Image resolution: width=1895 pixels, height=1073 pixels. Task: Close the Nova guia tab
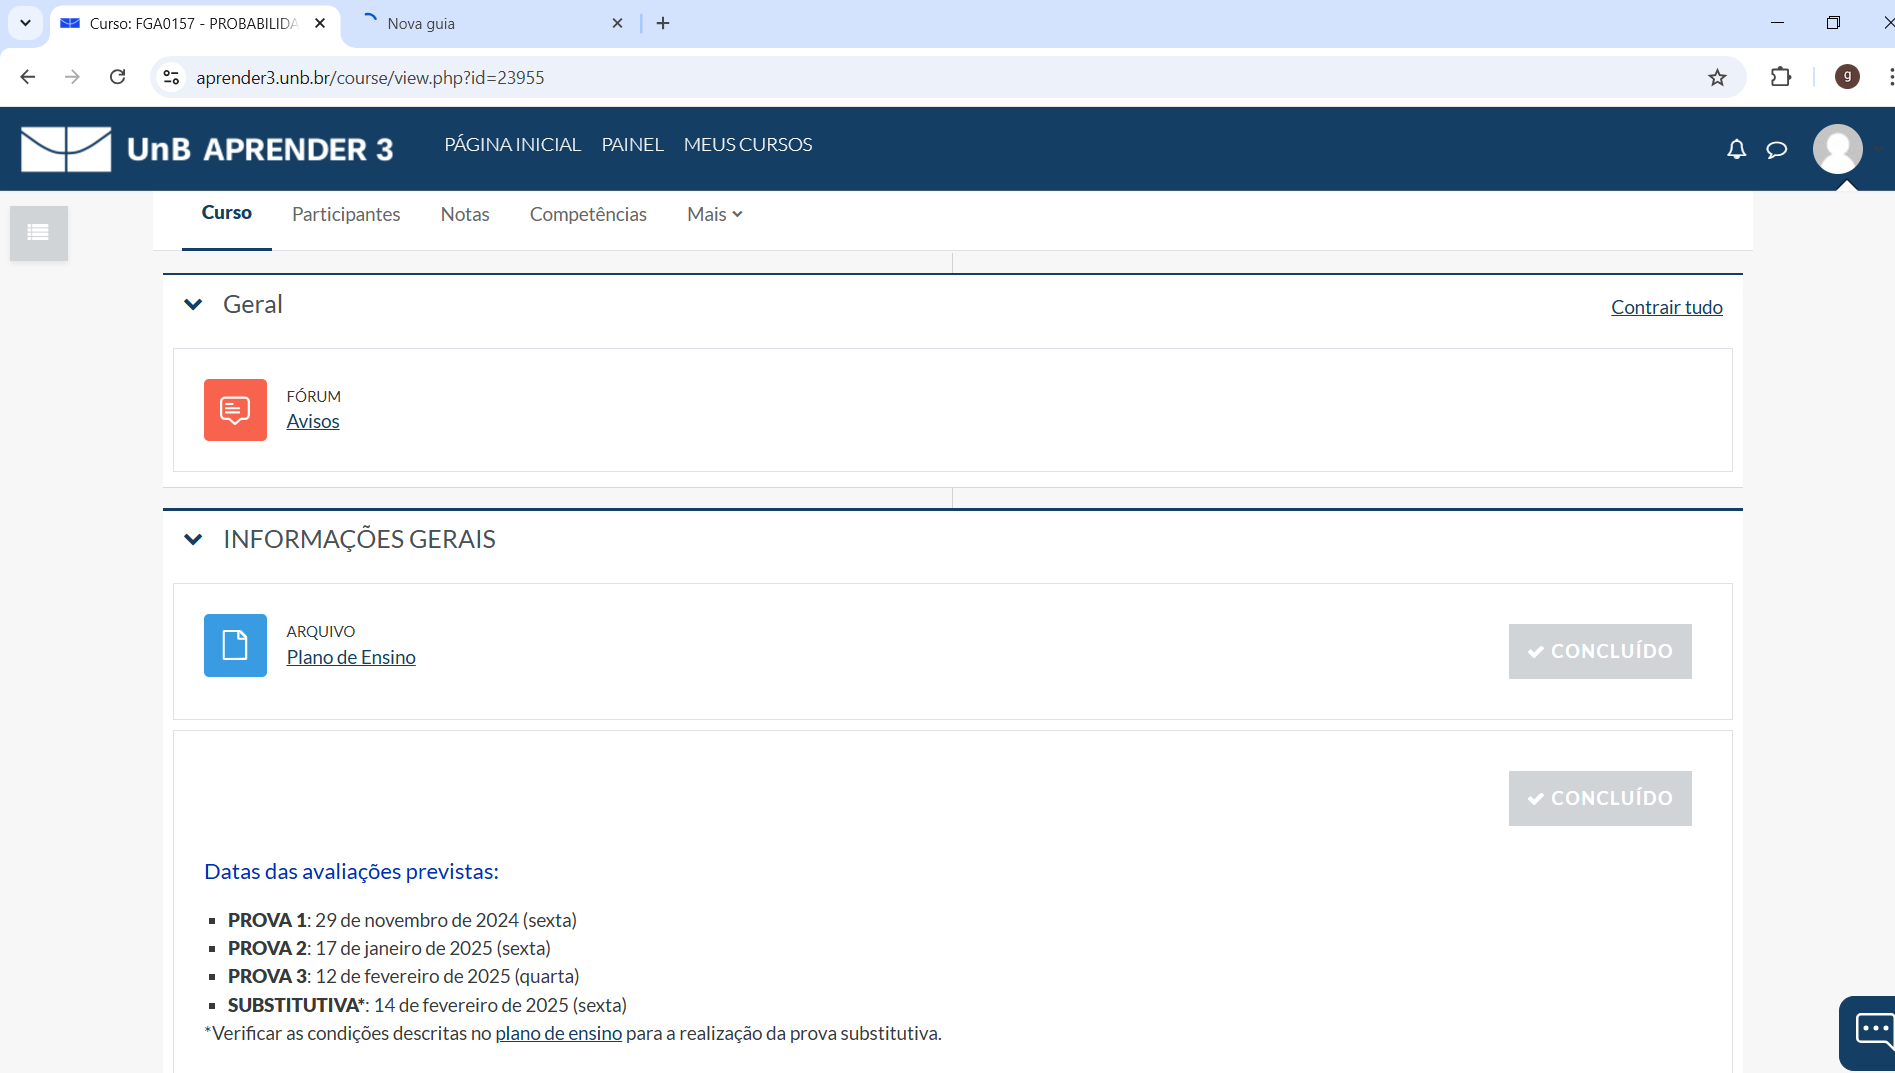click(x=617, y=23)
